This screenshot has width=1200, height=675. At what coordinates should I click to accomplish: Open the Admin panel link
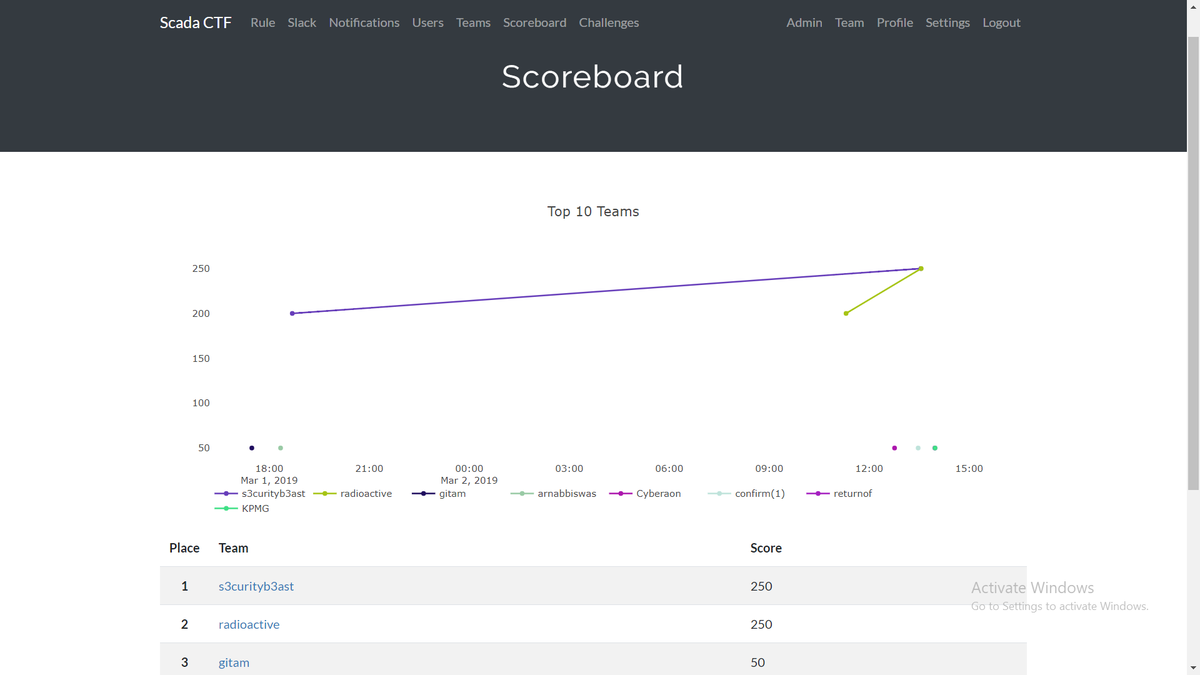(x=804, y=22)
